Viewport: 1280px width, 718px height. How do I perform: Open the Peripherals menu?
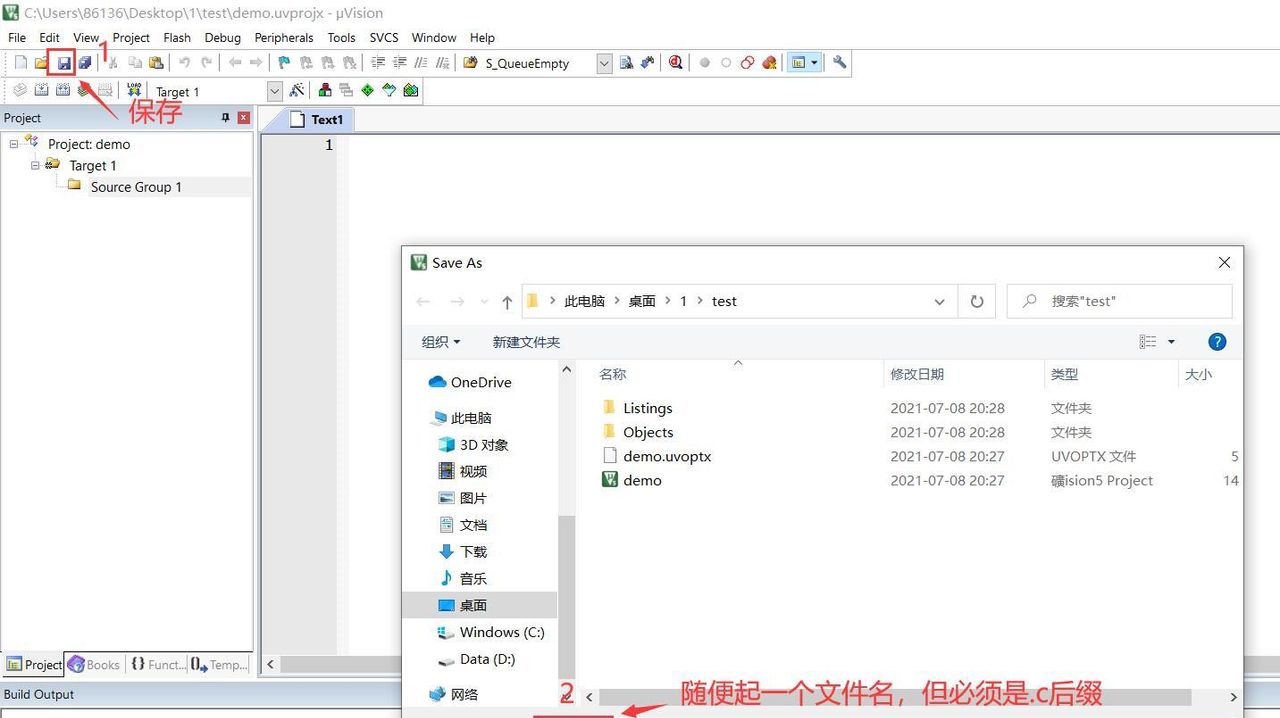point(284,37)
